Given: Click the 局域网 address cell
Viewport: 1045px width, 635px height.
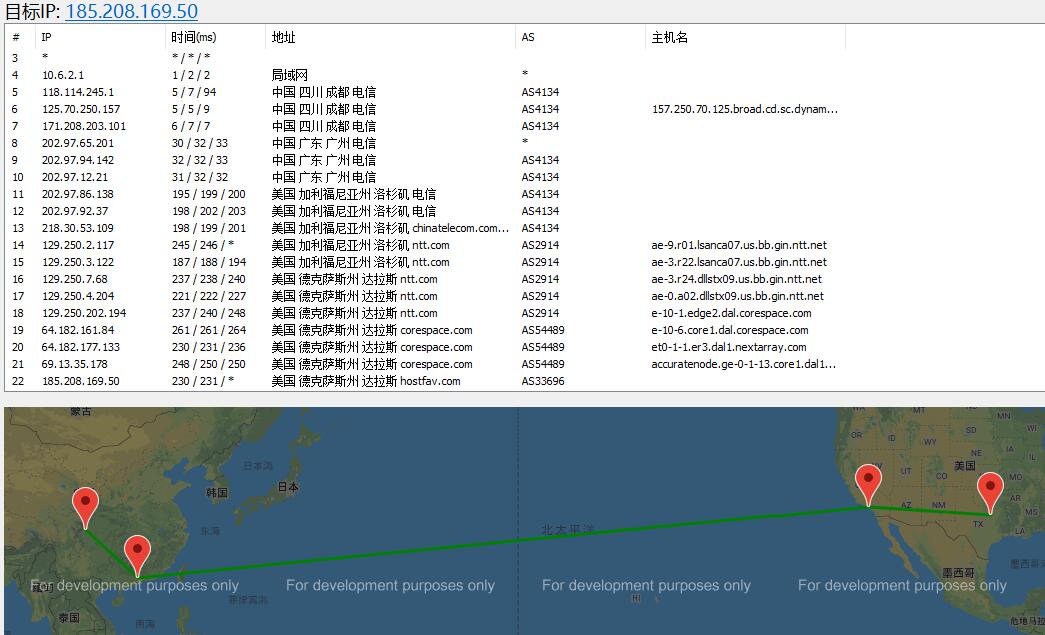Looking at the screenshot, I should (289, 75).
